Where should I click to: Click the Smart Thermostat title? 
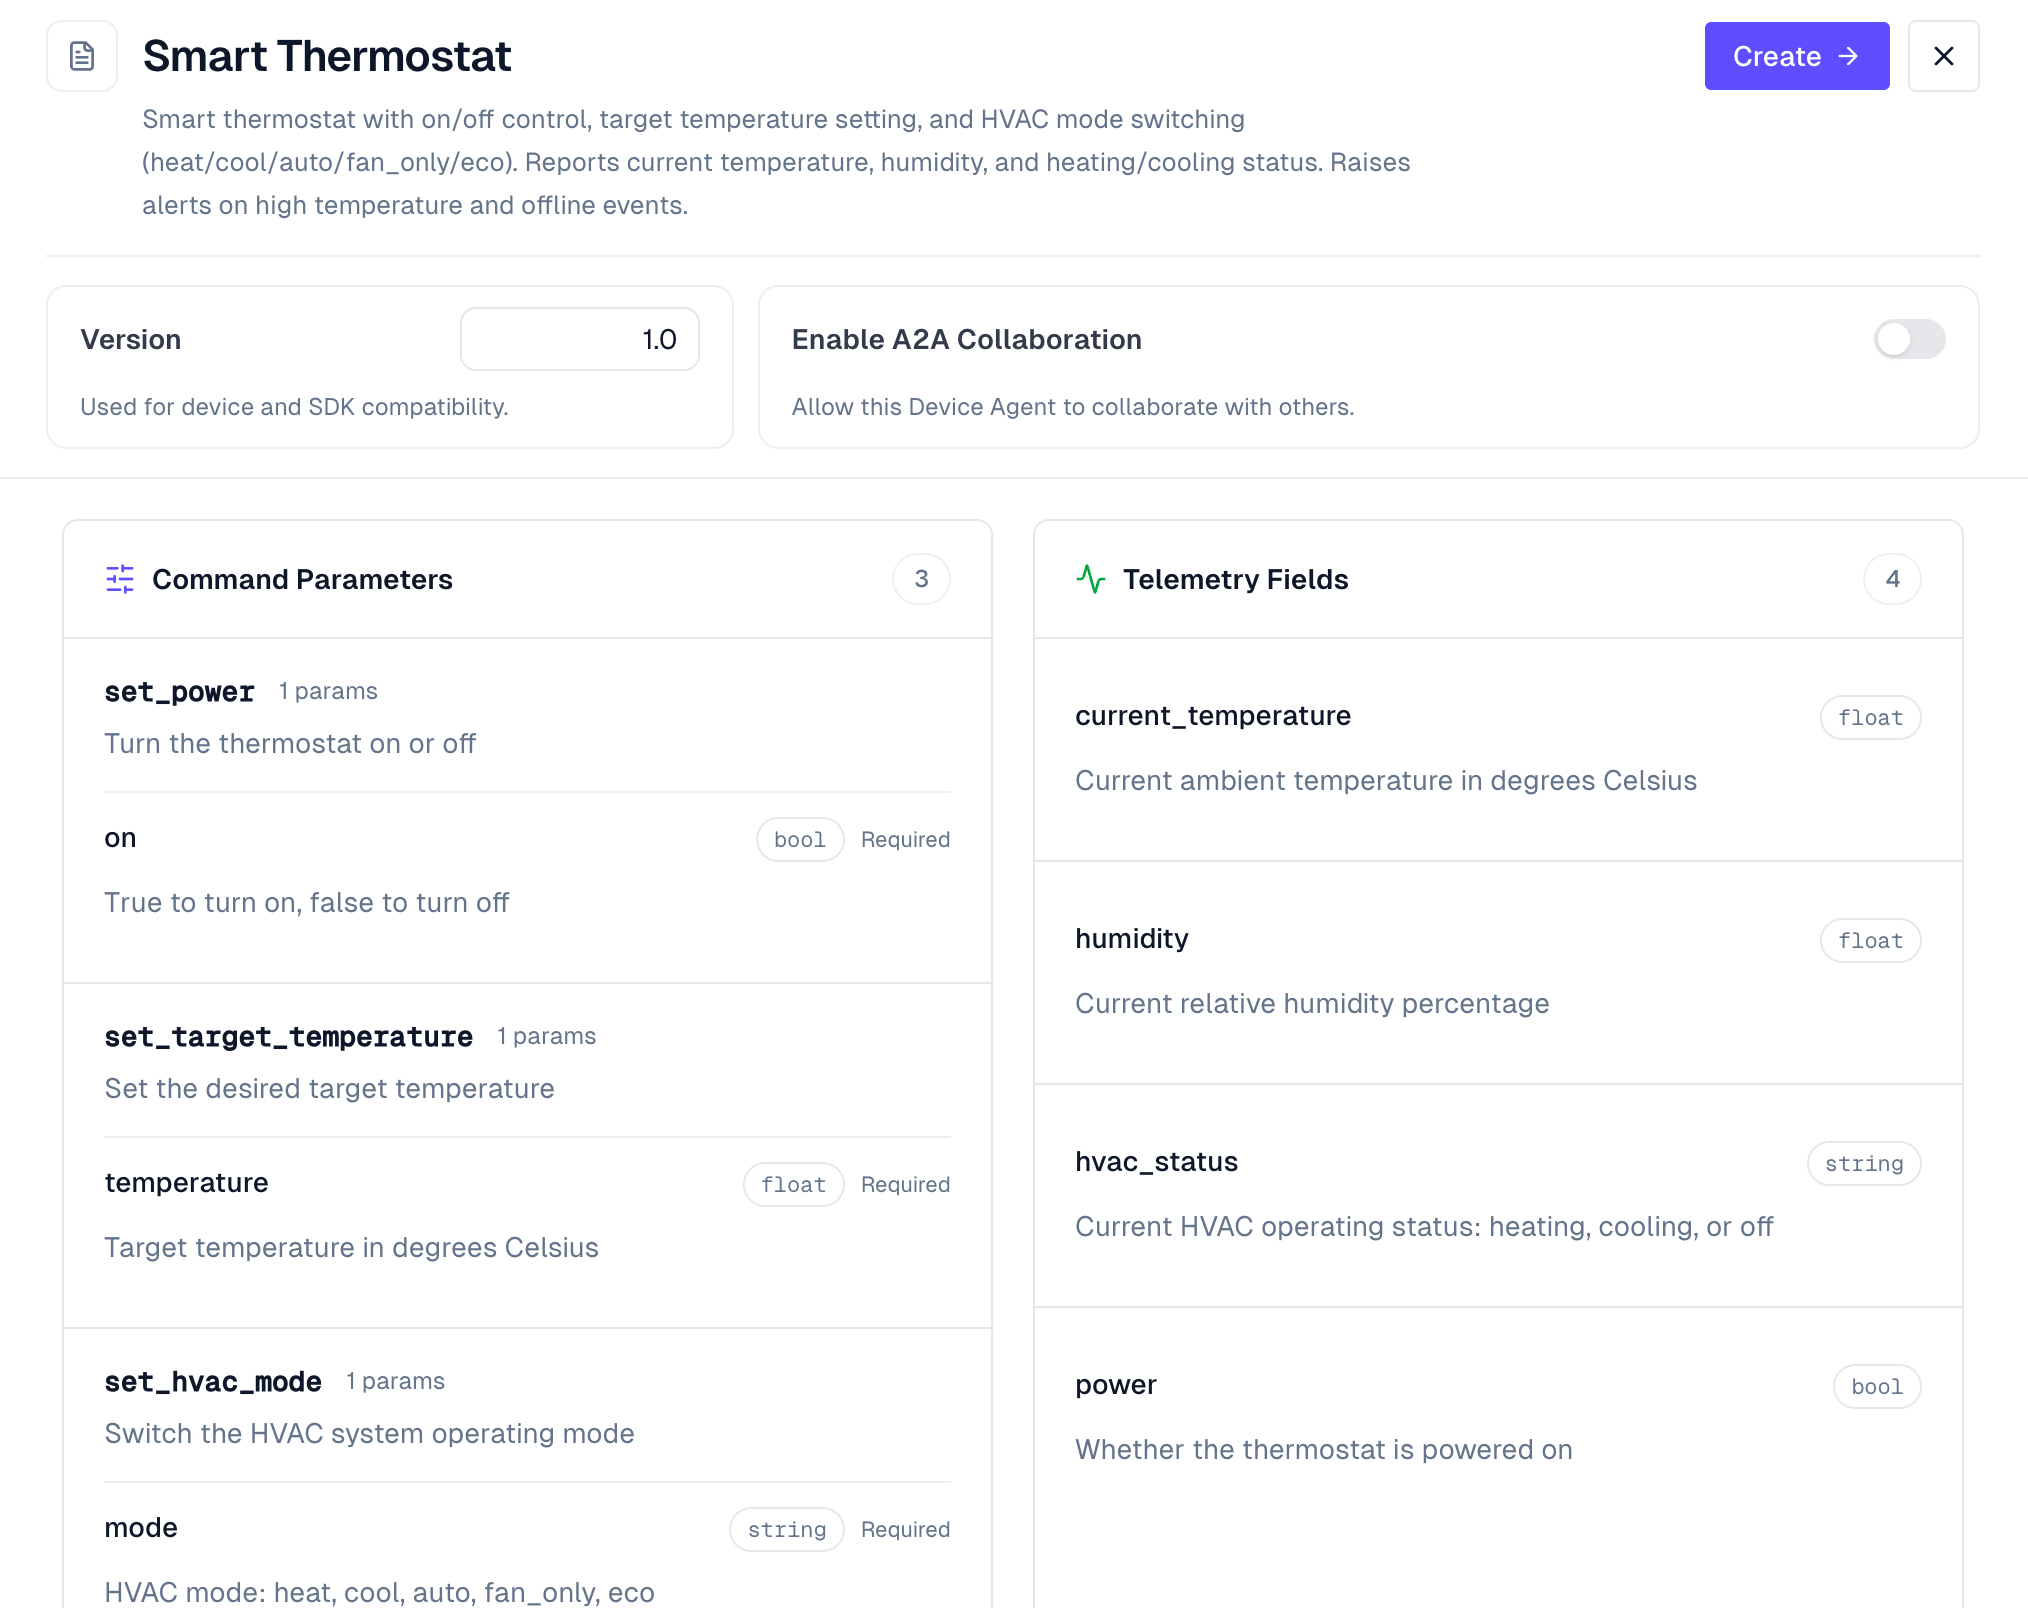[x=327, y=56]
